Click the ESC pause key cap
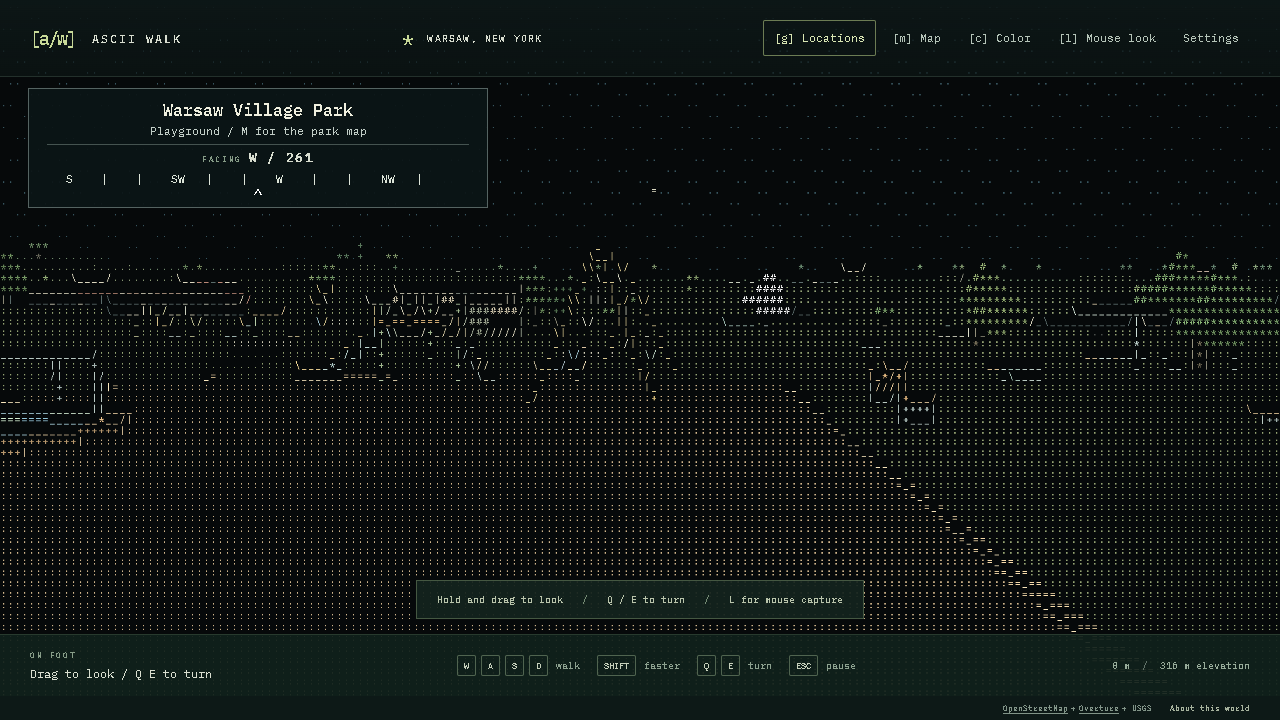The width and height of the screenshot is (1280, 720). (803, 666)
